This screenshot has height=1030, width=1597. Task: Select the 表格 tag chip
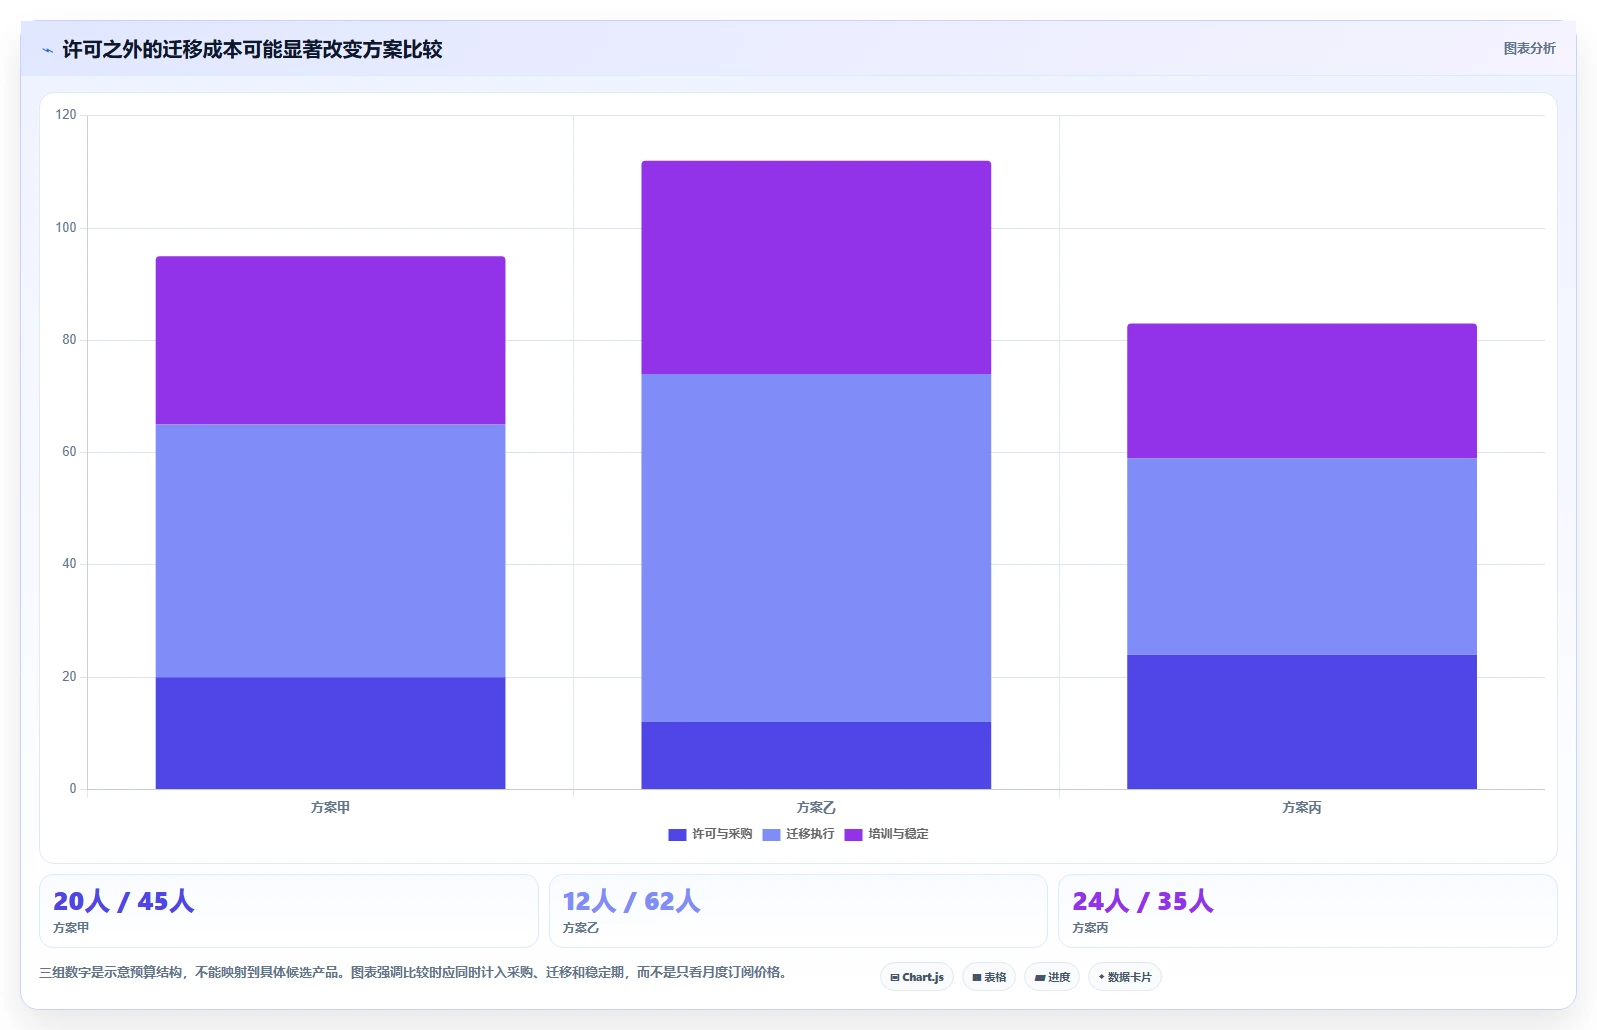(x=989, y=977)
